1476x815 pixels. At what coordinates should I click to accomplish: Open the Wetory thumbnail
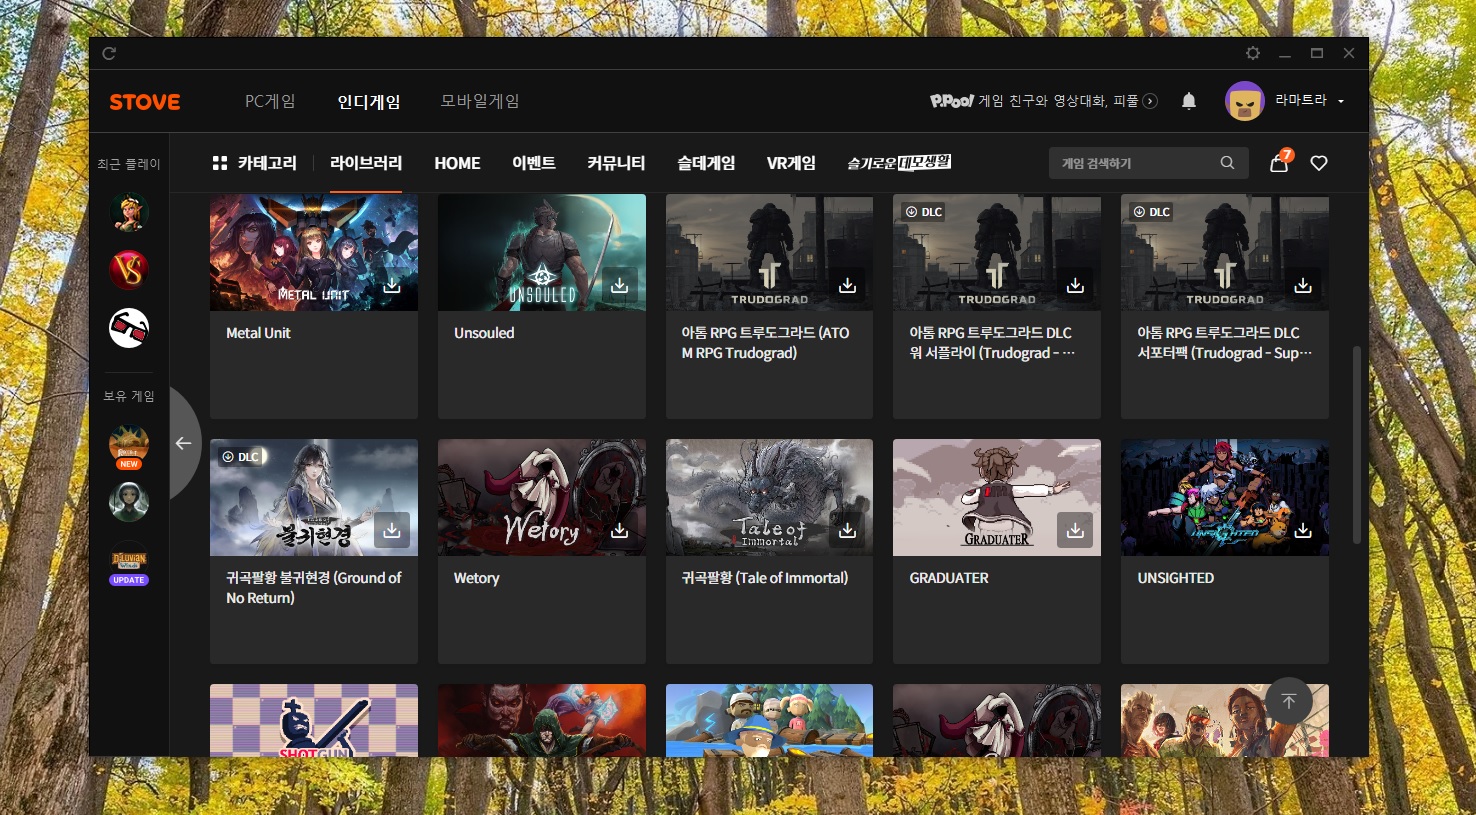(x=542, y=497)
